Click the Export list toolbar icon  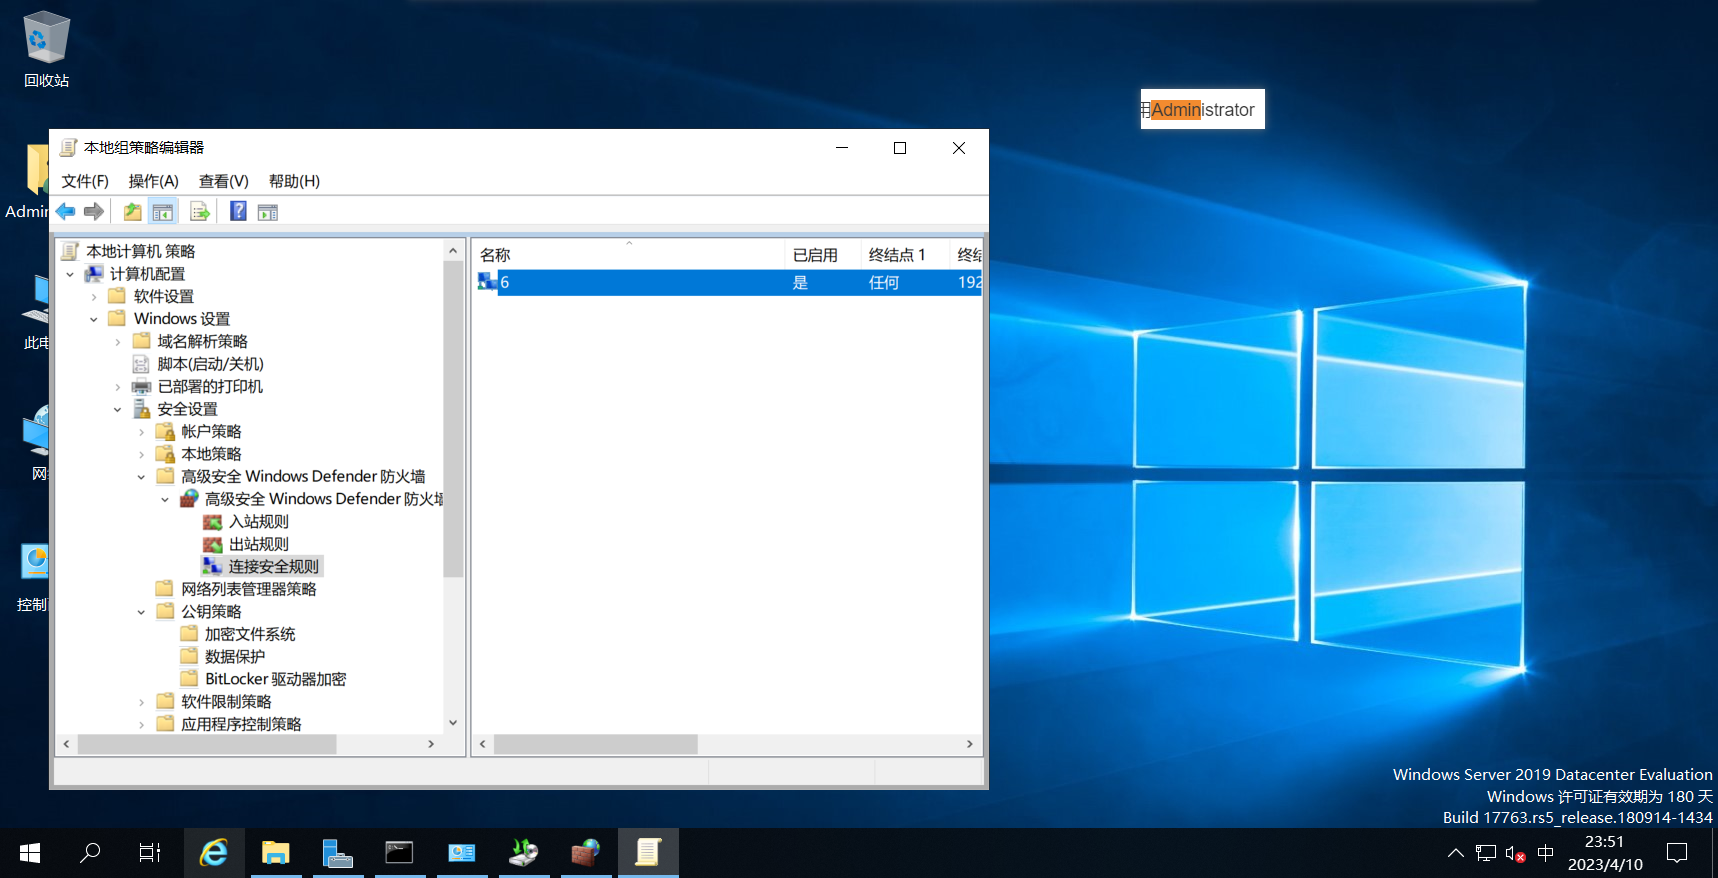200,211
